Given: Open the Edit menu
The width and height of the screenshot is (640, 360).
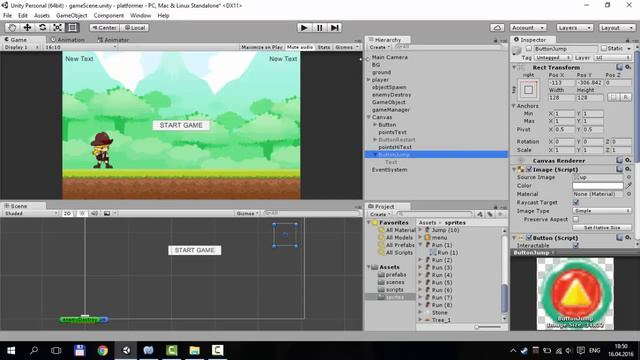Looking at the screenshot, I should pos(23,16).
